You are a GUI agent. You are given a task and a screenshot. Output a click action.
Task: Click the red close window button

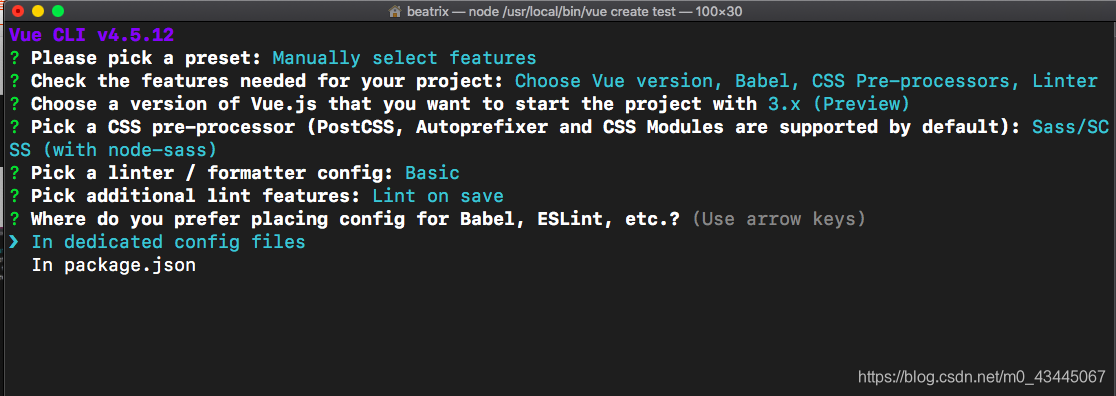point(19,11)
